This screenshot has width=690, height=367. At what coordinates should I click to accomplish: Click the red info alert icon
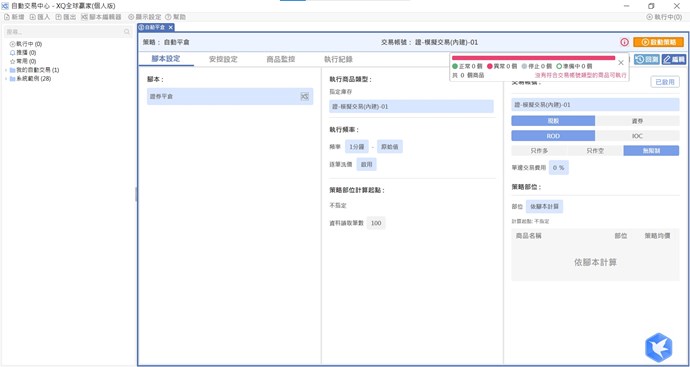tap(624, 42)
